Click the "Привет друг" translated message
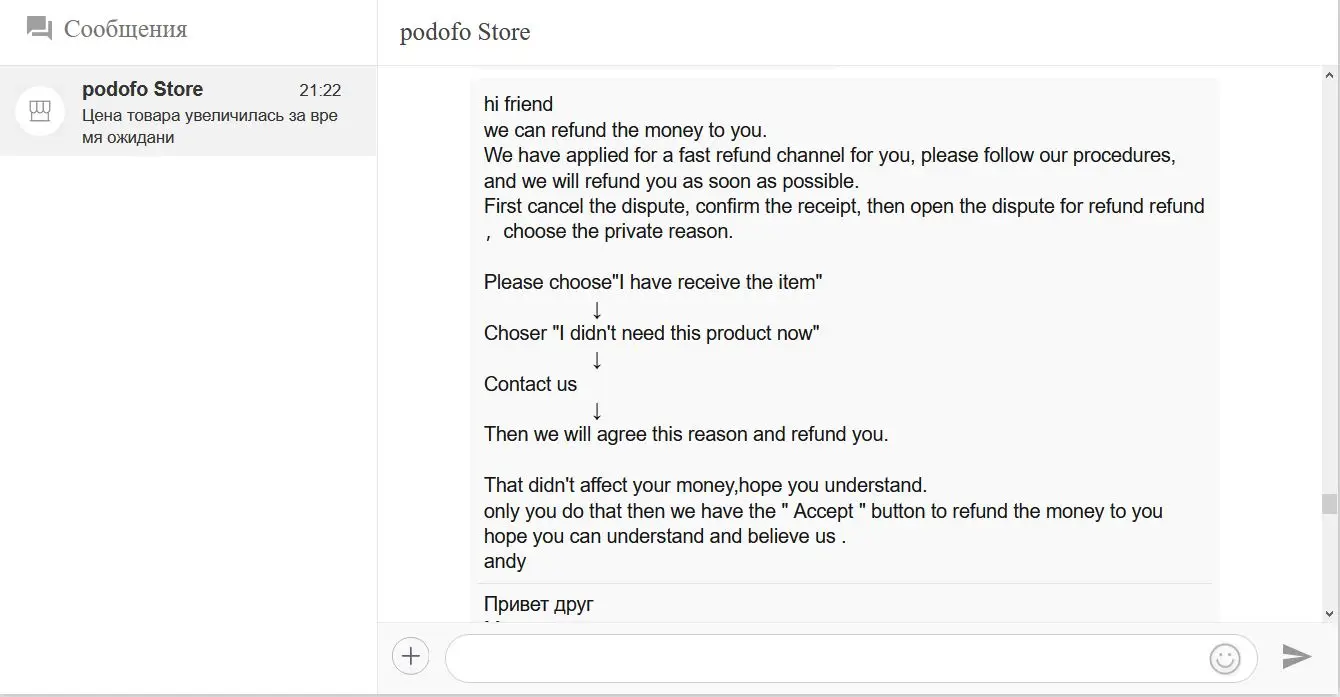Image resolution: width=1340 pixels, height=697 pixels. [x=538, y=604]
